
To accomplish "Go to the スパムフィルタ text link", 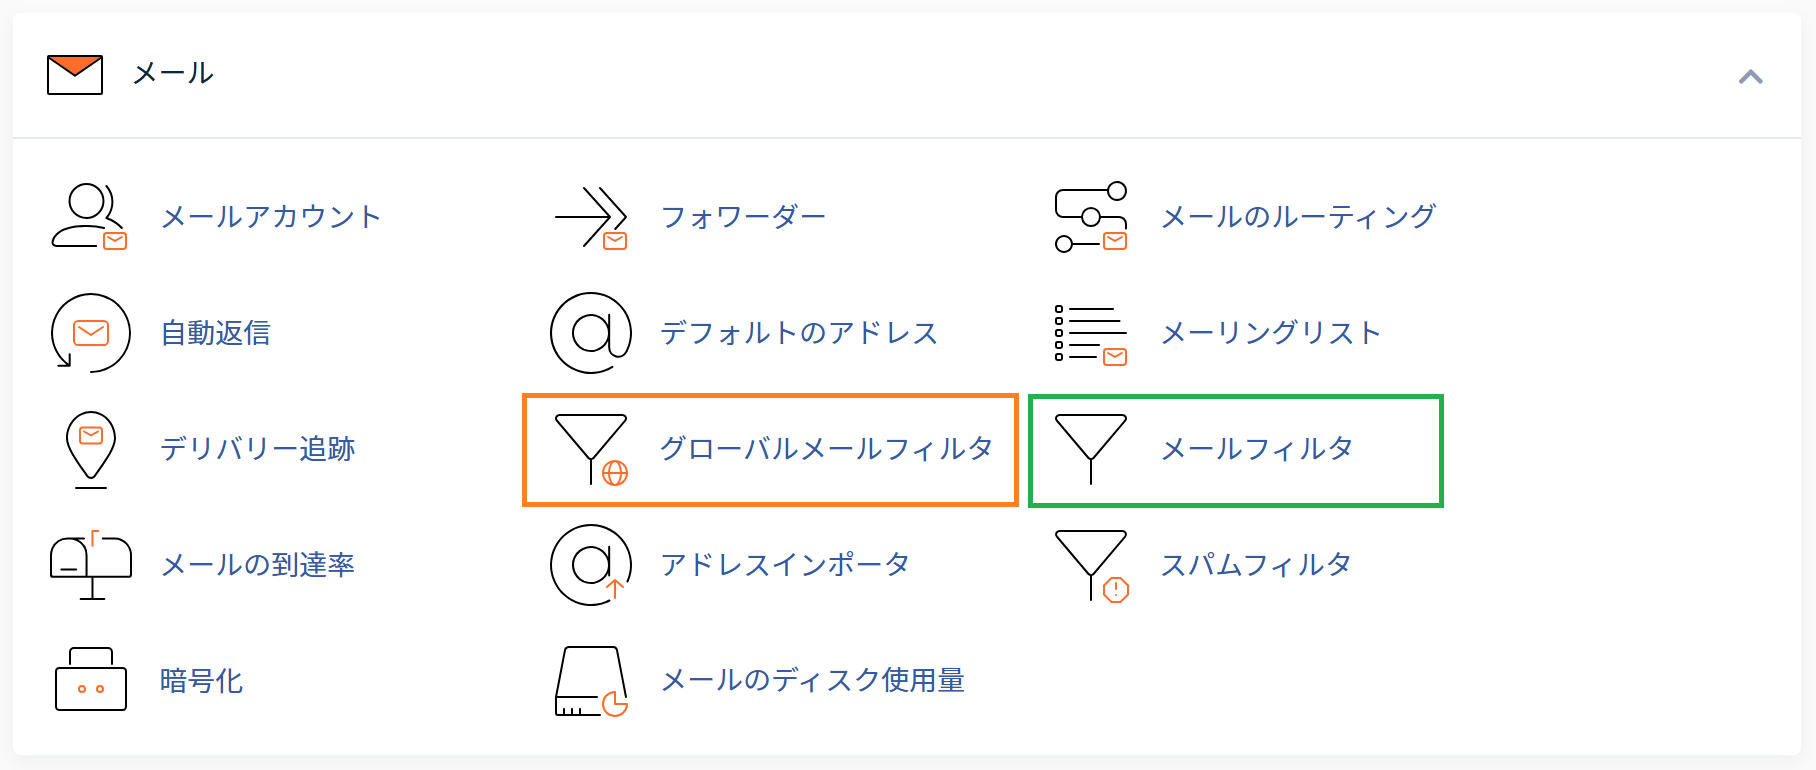I will 1256,565.
